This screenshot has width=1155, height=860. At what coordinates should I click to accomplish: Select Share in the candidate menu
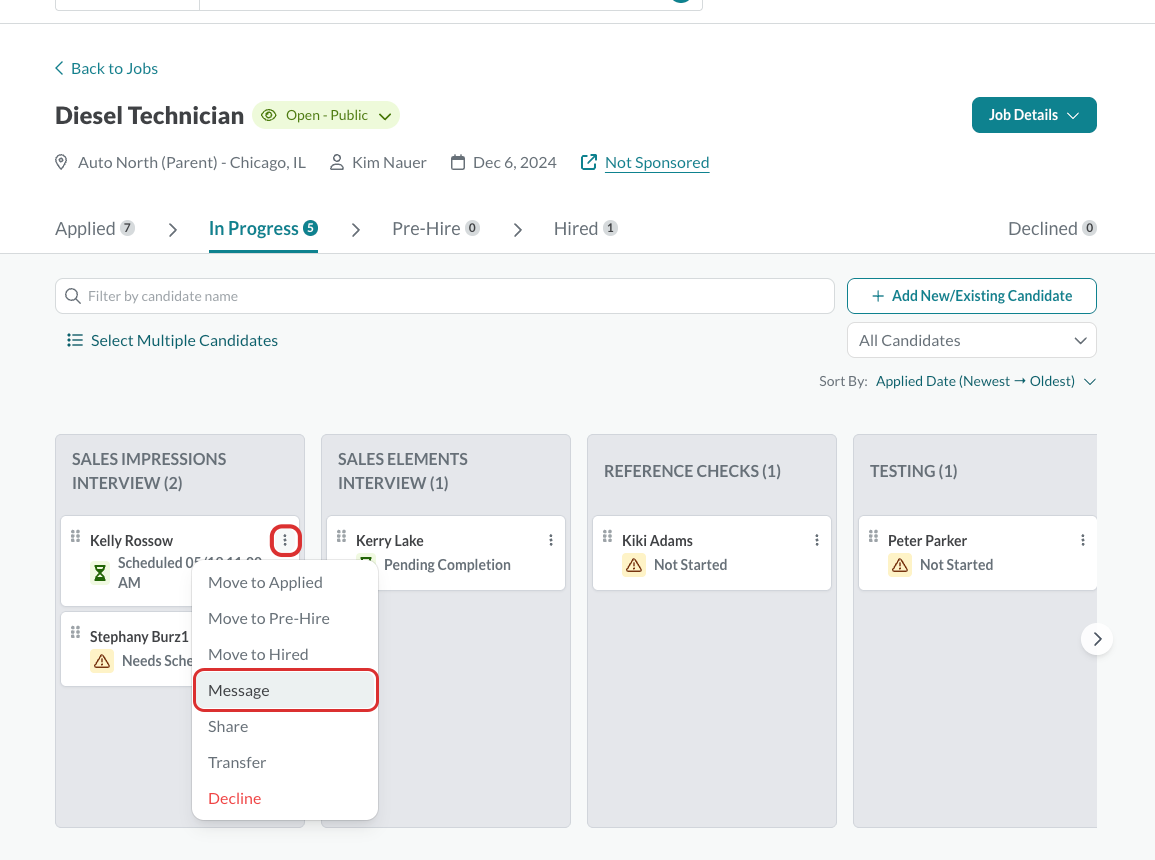(285, 727)
